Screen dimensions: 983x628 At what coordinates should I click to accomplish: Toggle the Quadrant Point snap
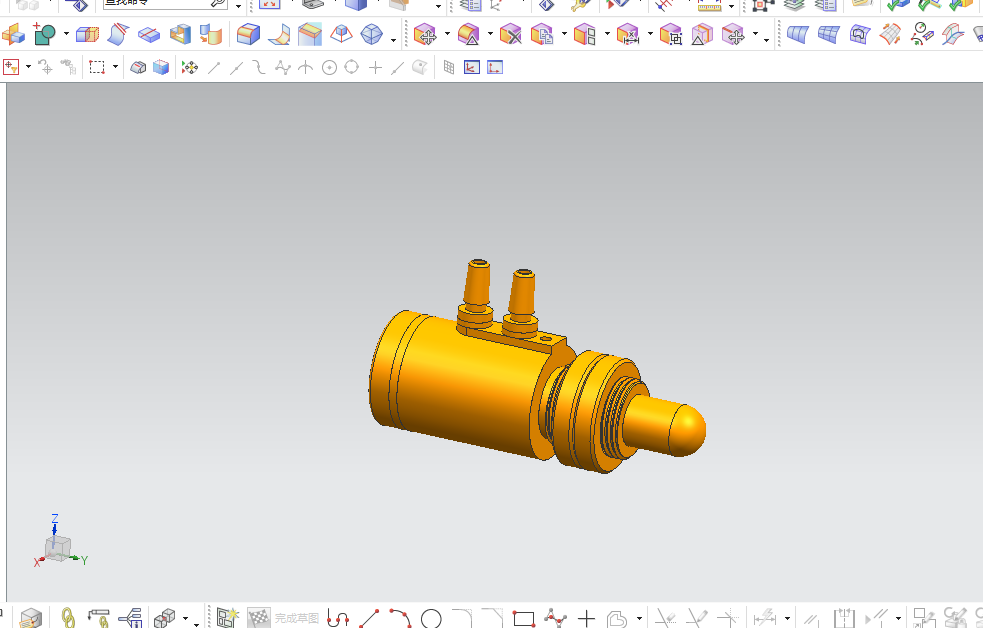pos(352,66)
